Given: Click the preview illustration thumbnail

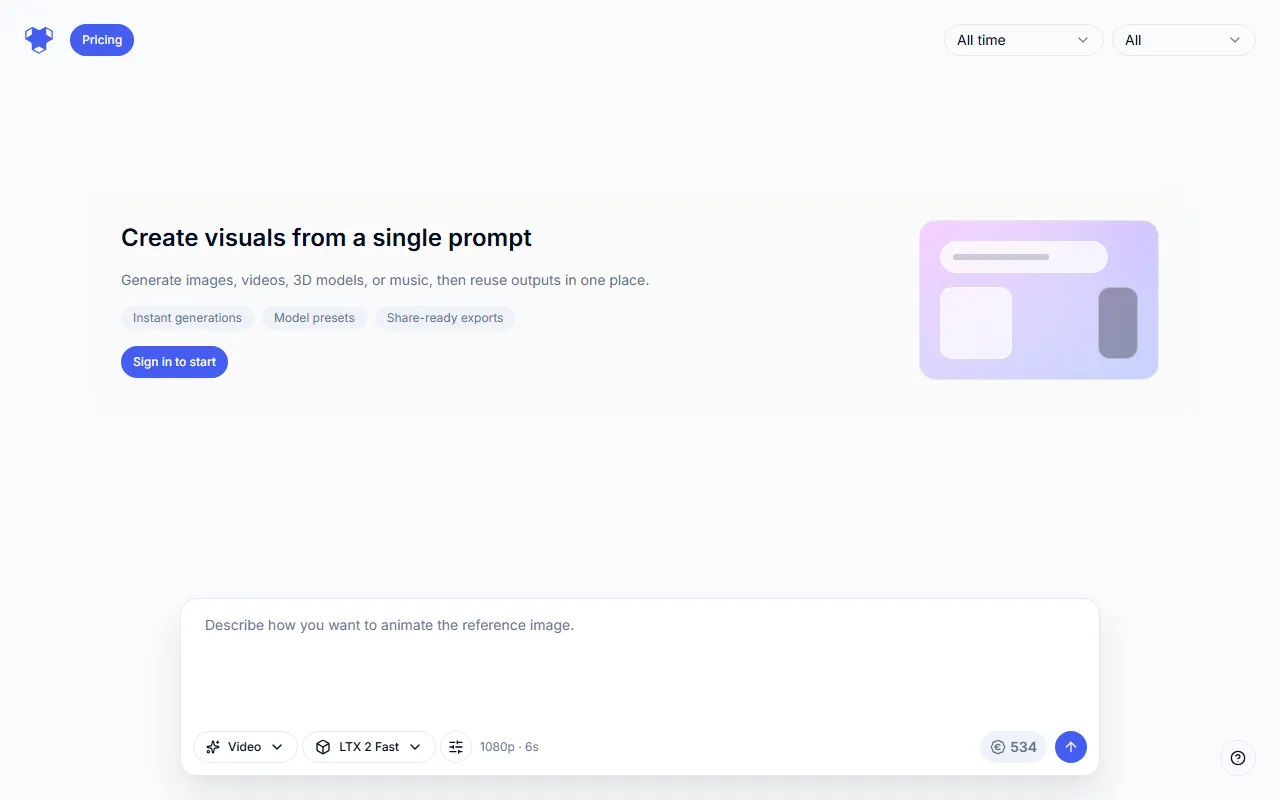Looking at the screenshot, I should click(x=1038, y=300).
